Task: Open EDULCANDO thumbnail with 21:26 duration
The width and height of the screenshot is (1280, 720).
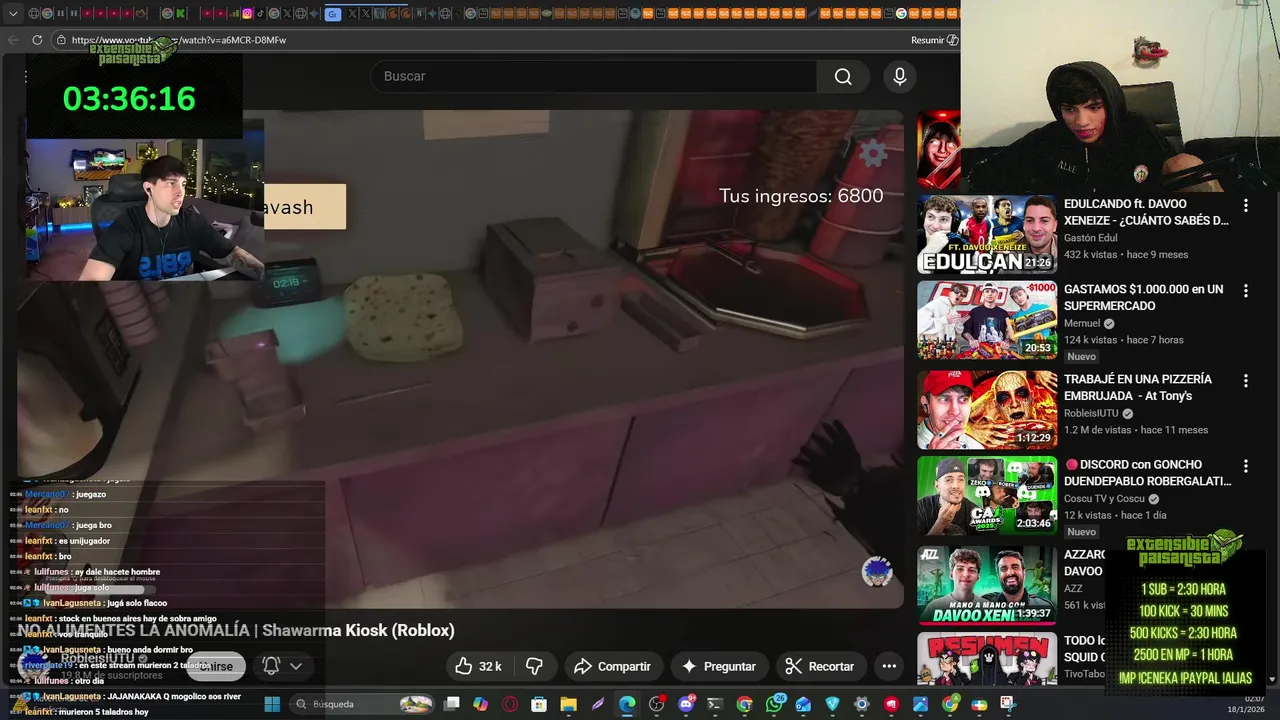Action: click(987, 234)
